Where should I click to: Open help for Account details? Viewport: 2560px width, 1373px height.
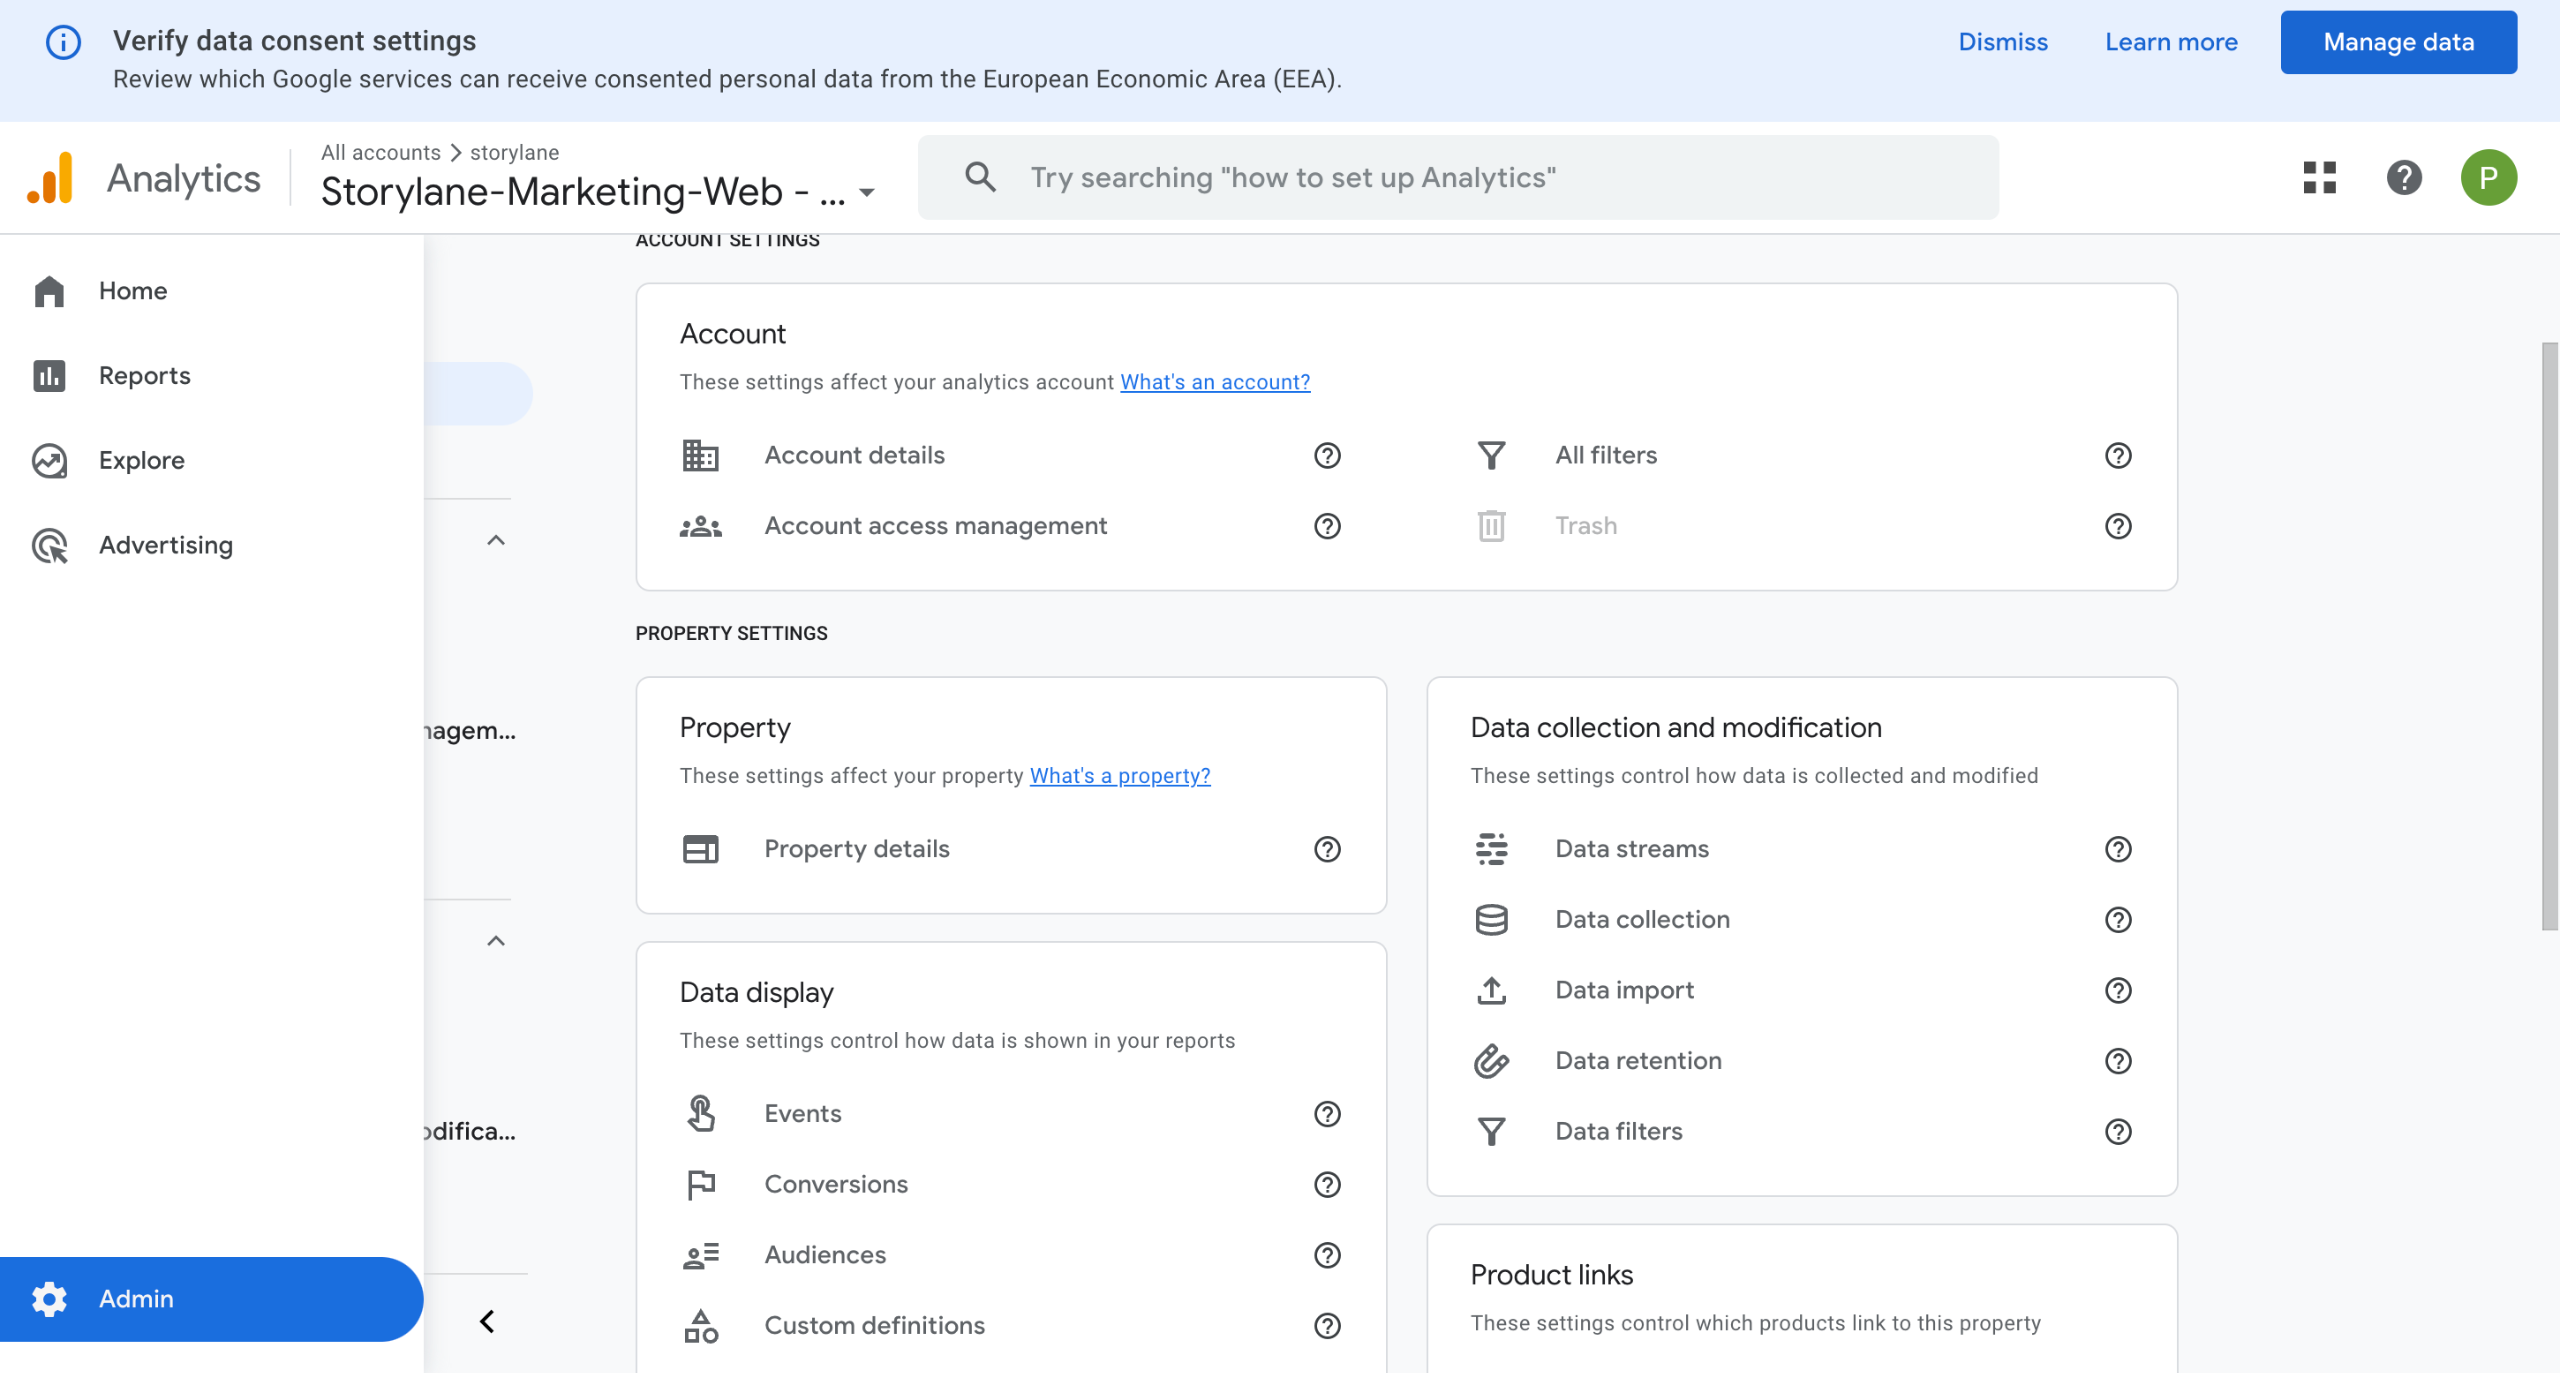[1327, 456]
